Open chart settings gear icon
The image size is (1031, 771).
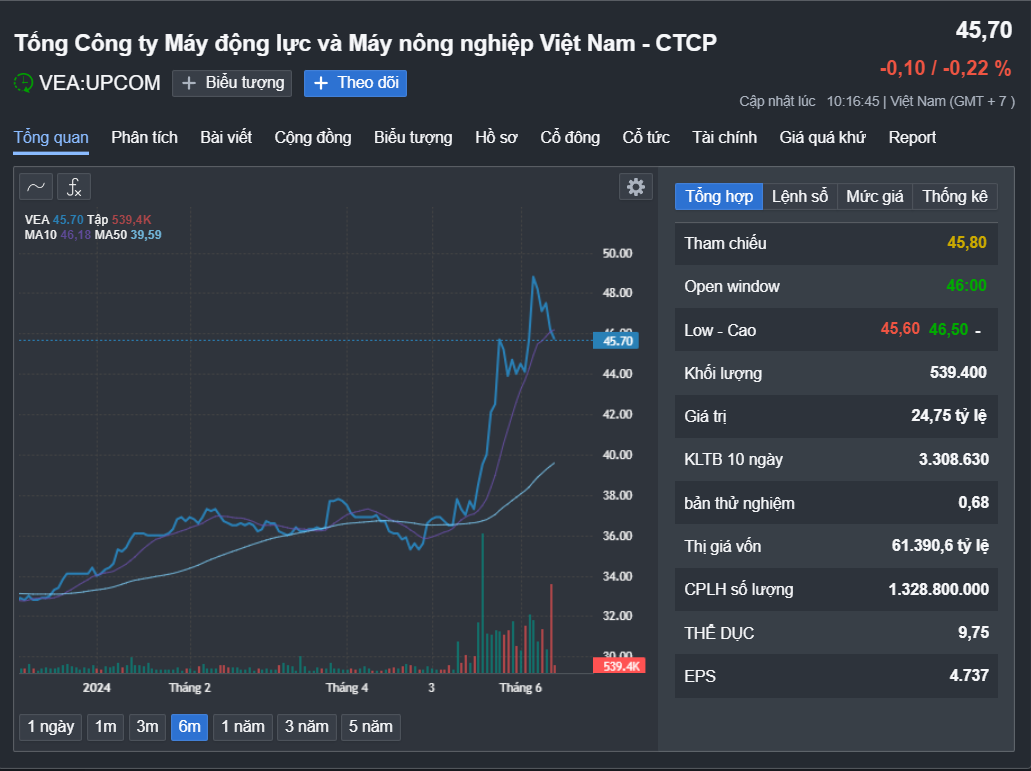[x=635, y=187]
